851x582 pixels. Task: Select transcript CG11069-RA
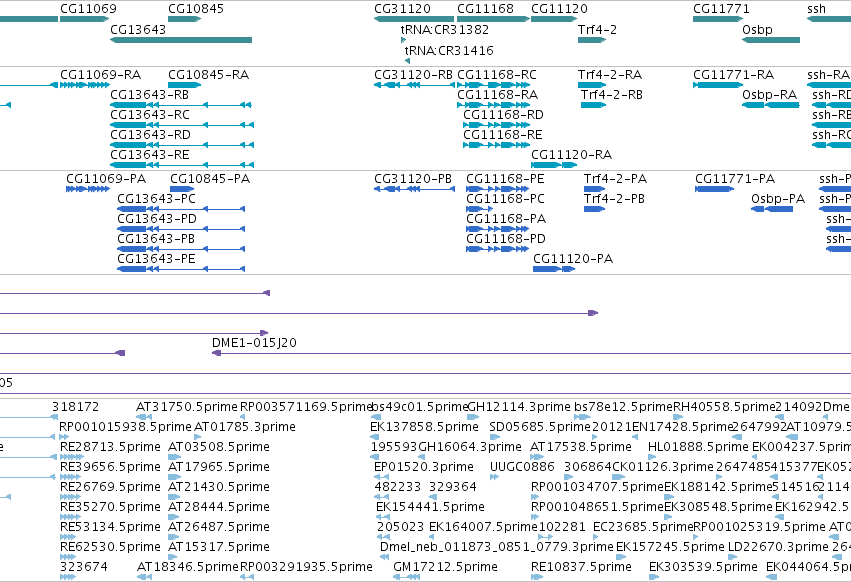100,74
